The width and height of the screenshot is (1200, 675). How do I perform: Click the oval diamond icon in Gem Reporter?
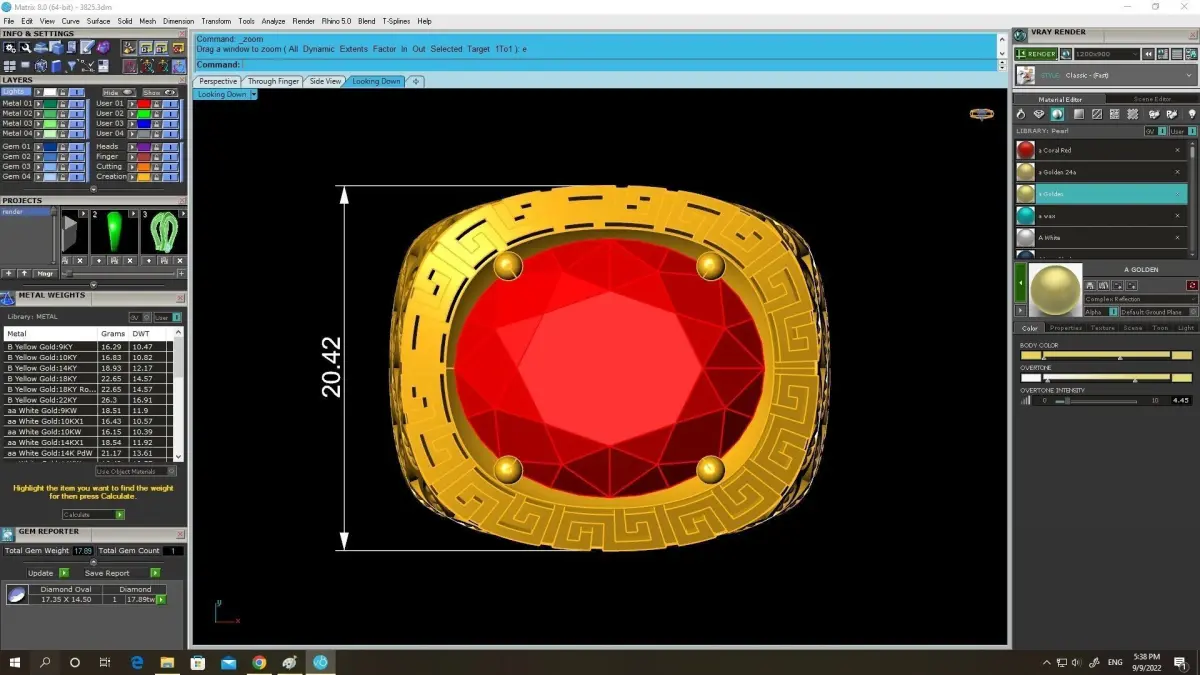point(17,595)
